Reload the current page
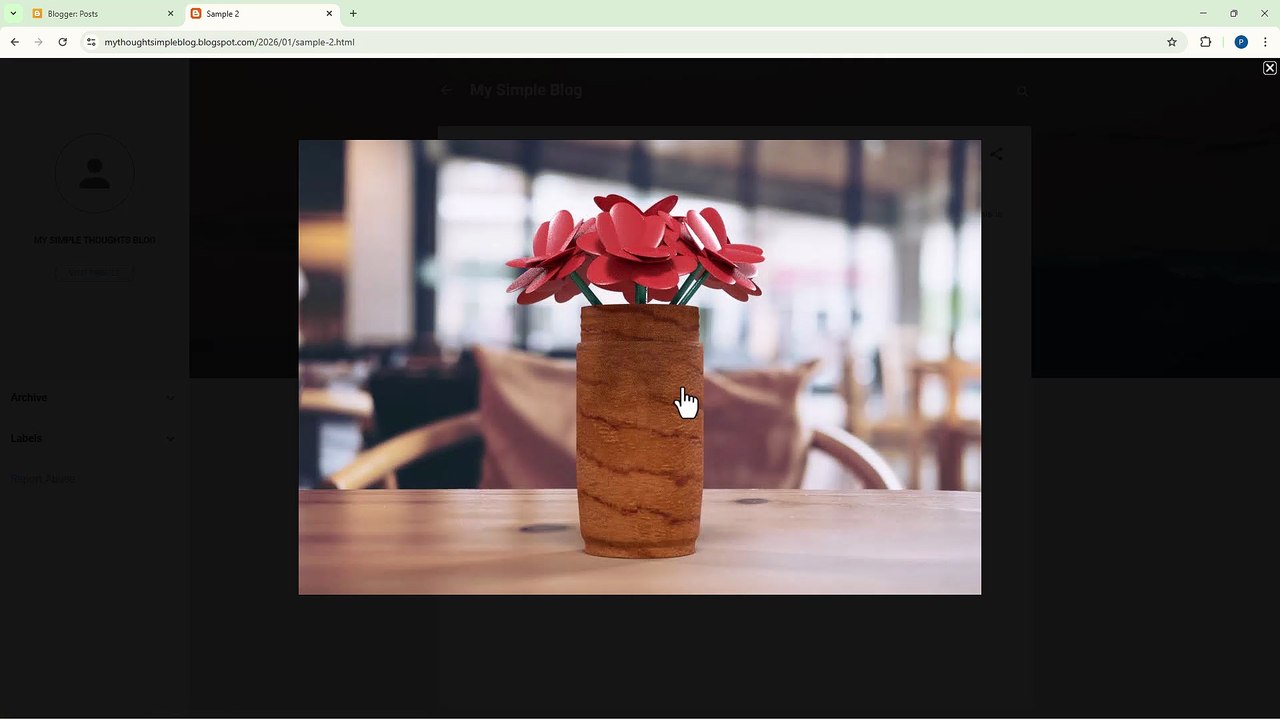Image resolution: width=1280 pixels, height=720 pixels. (x=62, y=42)
